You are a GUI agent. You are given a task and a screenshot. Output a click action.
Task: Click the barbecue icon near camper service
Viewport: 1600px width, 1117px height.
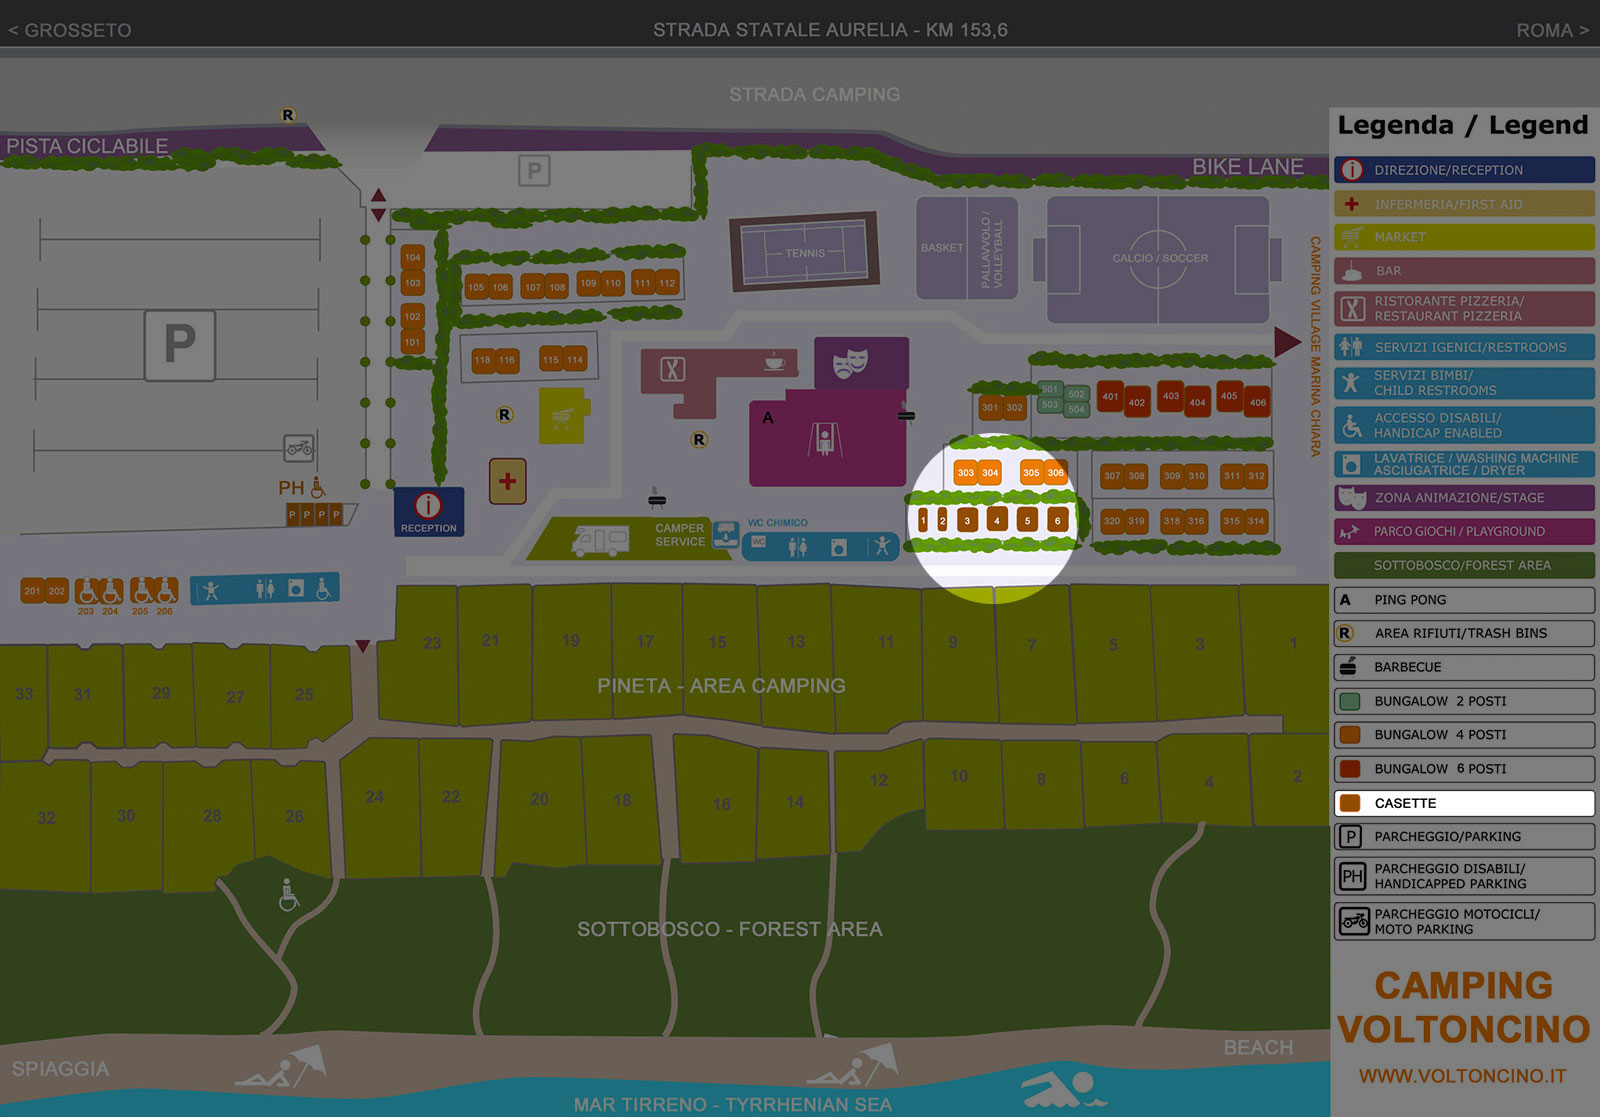click(x=656, y=497)
